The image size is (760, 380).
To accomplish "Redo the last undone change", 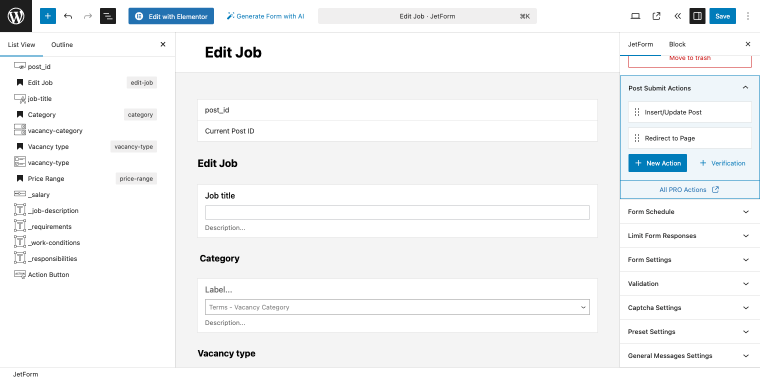I will 88,16.
